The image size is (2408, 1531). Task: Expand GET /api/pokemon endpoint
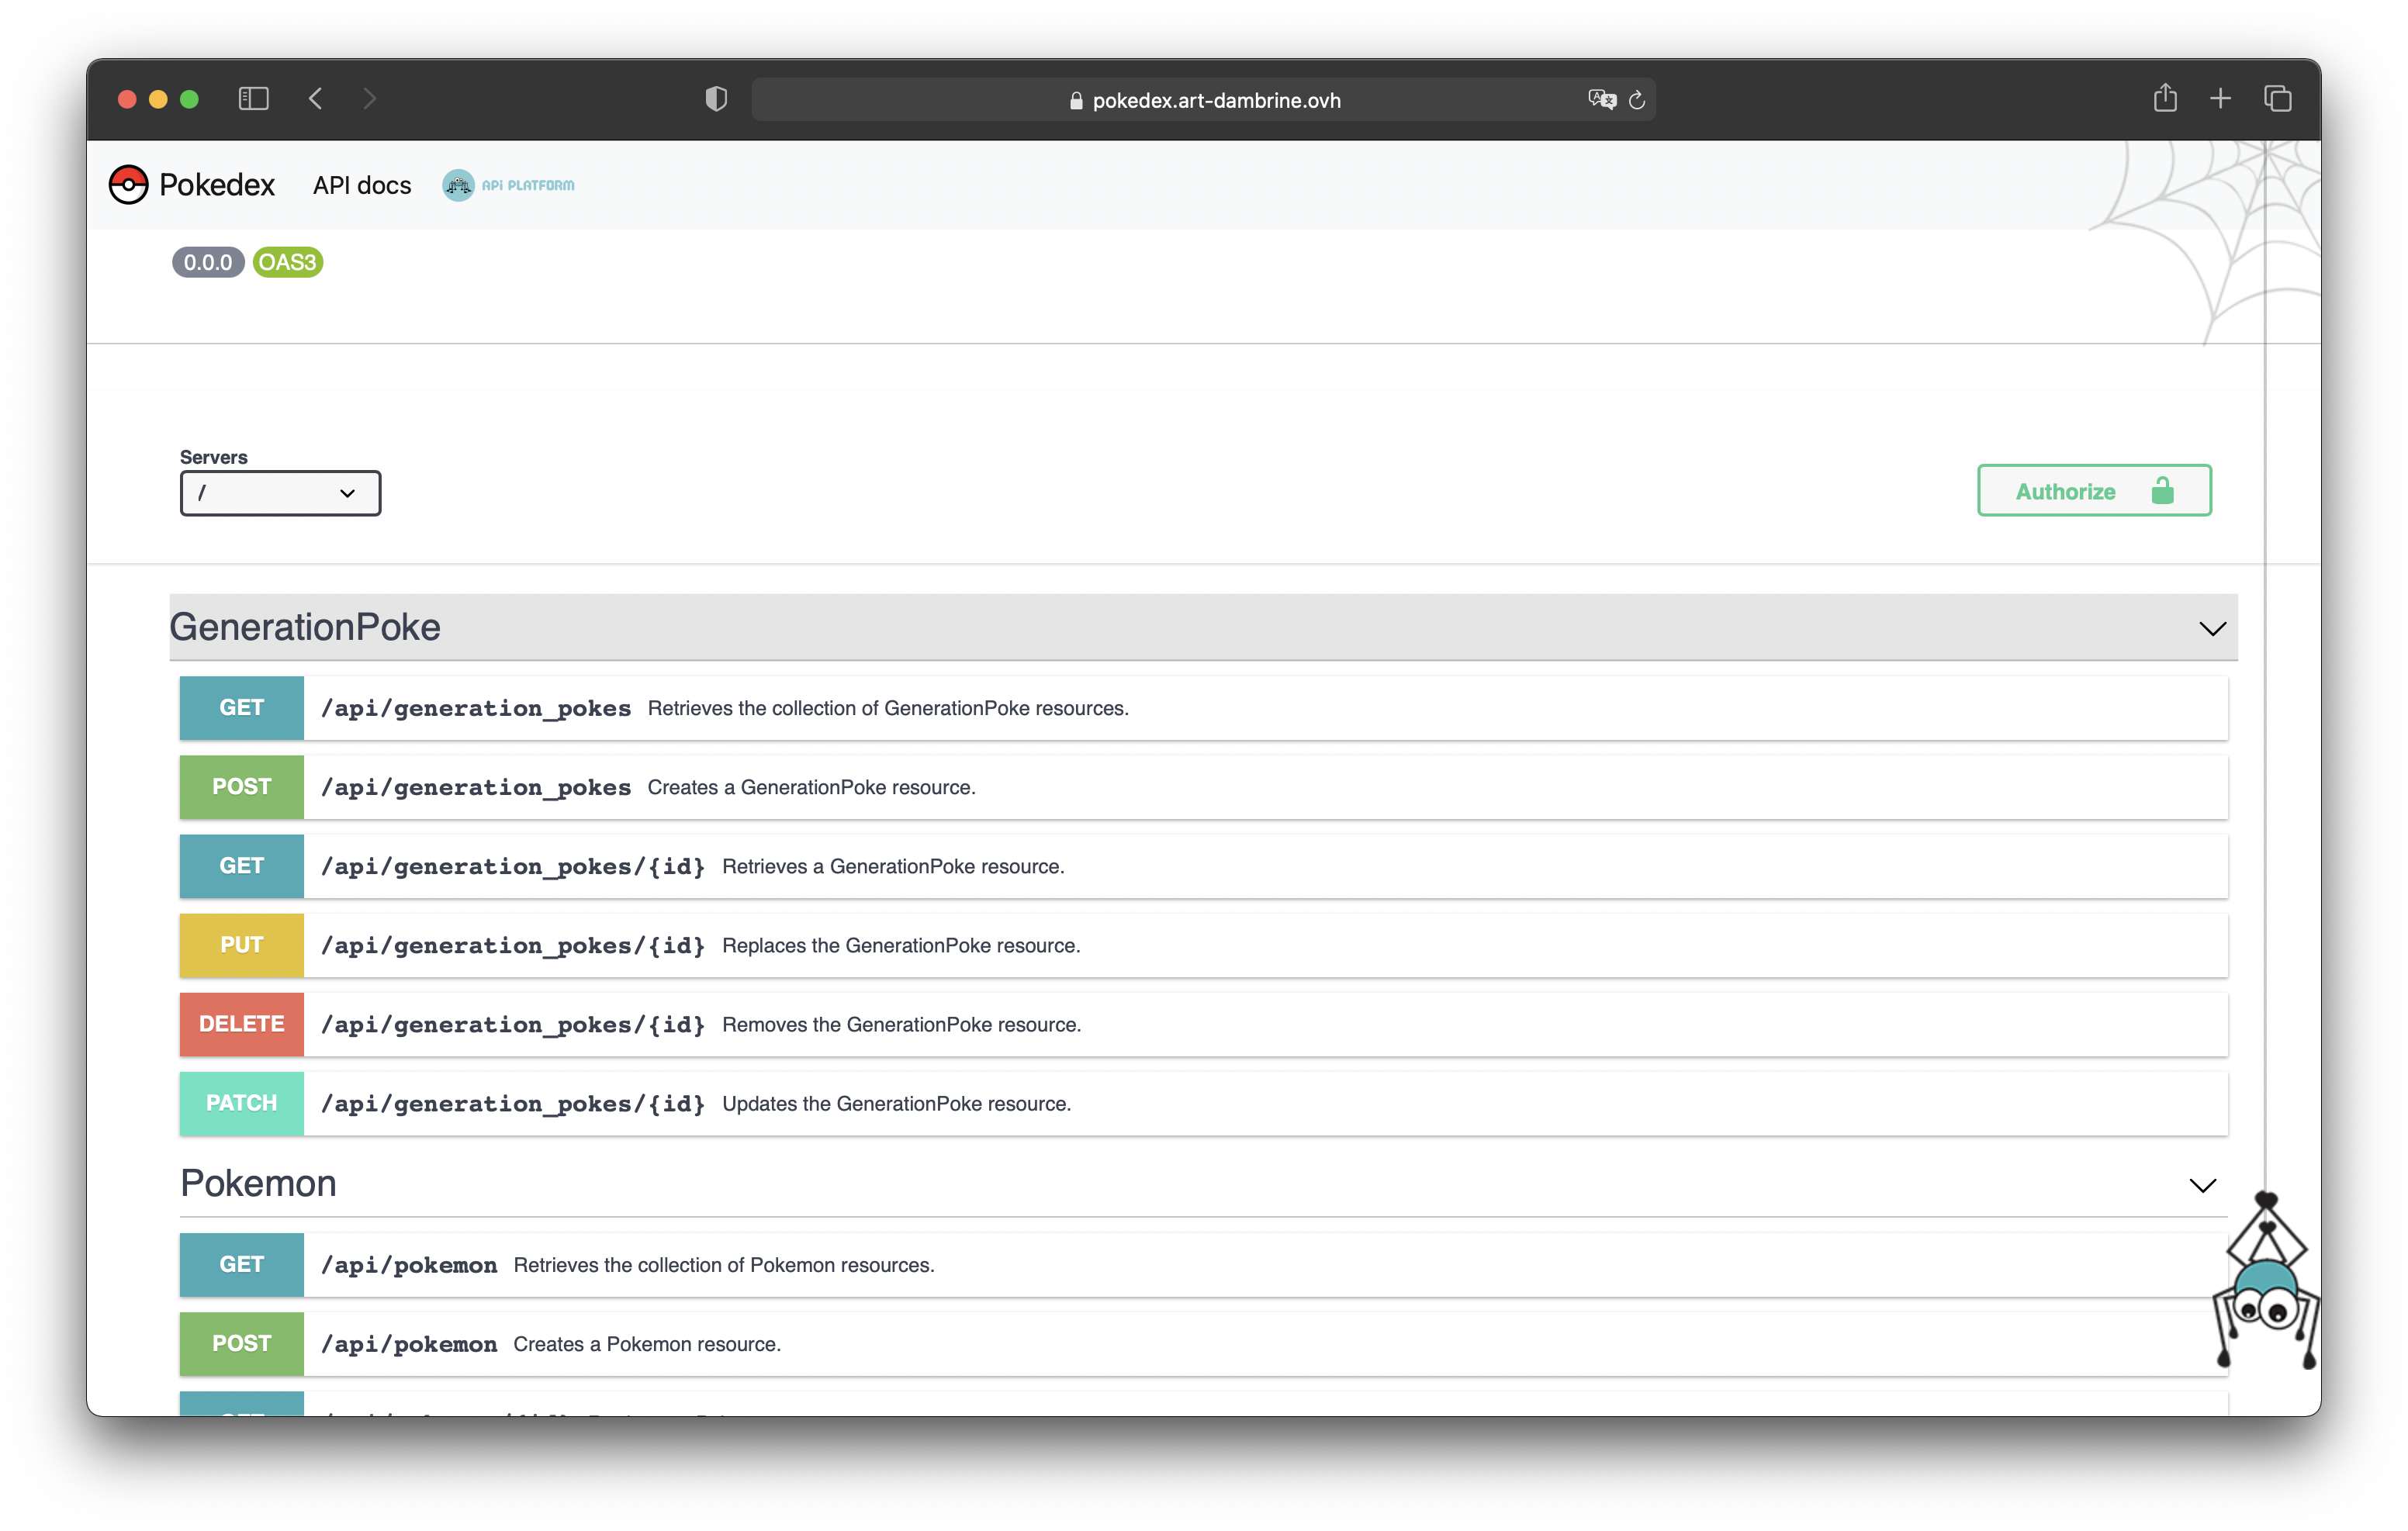click(1204, 1265)
